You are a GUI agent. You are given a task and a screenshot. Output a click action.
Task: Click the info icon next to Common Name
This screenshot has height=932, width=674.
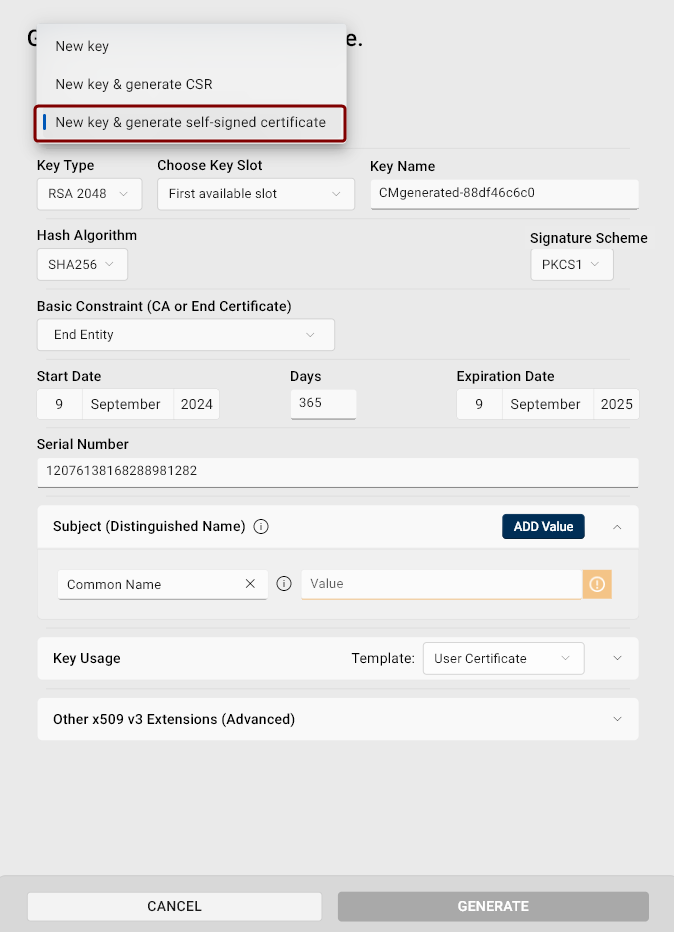pyautogui.click(x=284, y=584)
